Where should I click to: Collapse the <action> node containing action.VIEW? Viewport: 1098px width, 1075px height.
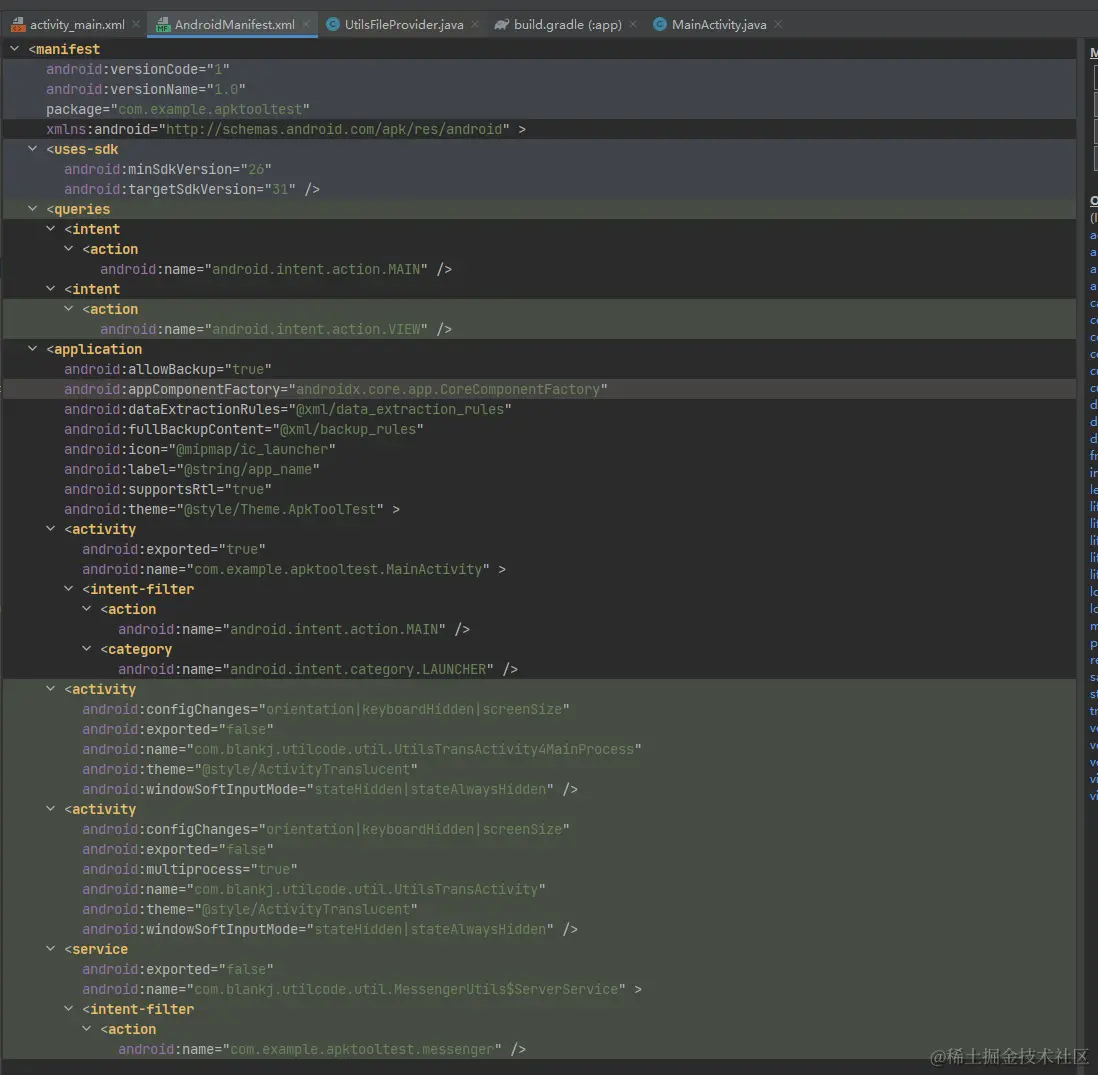[69, 309]
